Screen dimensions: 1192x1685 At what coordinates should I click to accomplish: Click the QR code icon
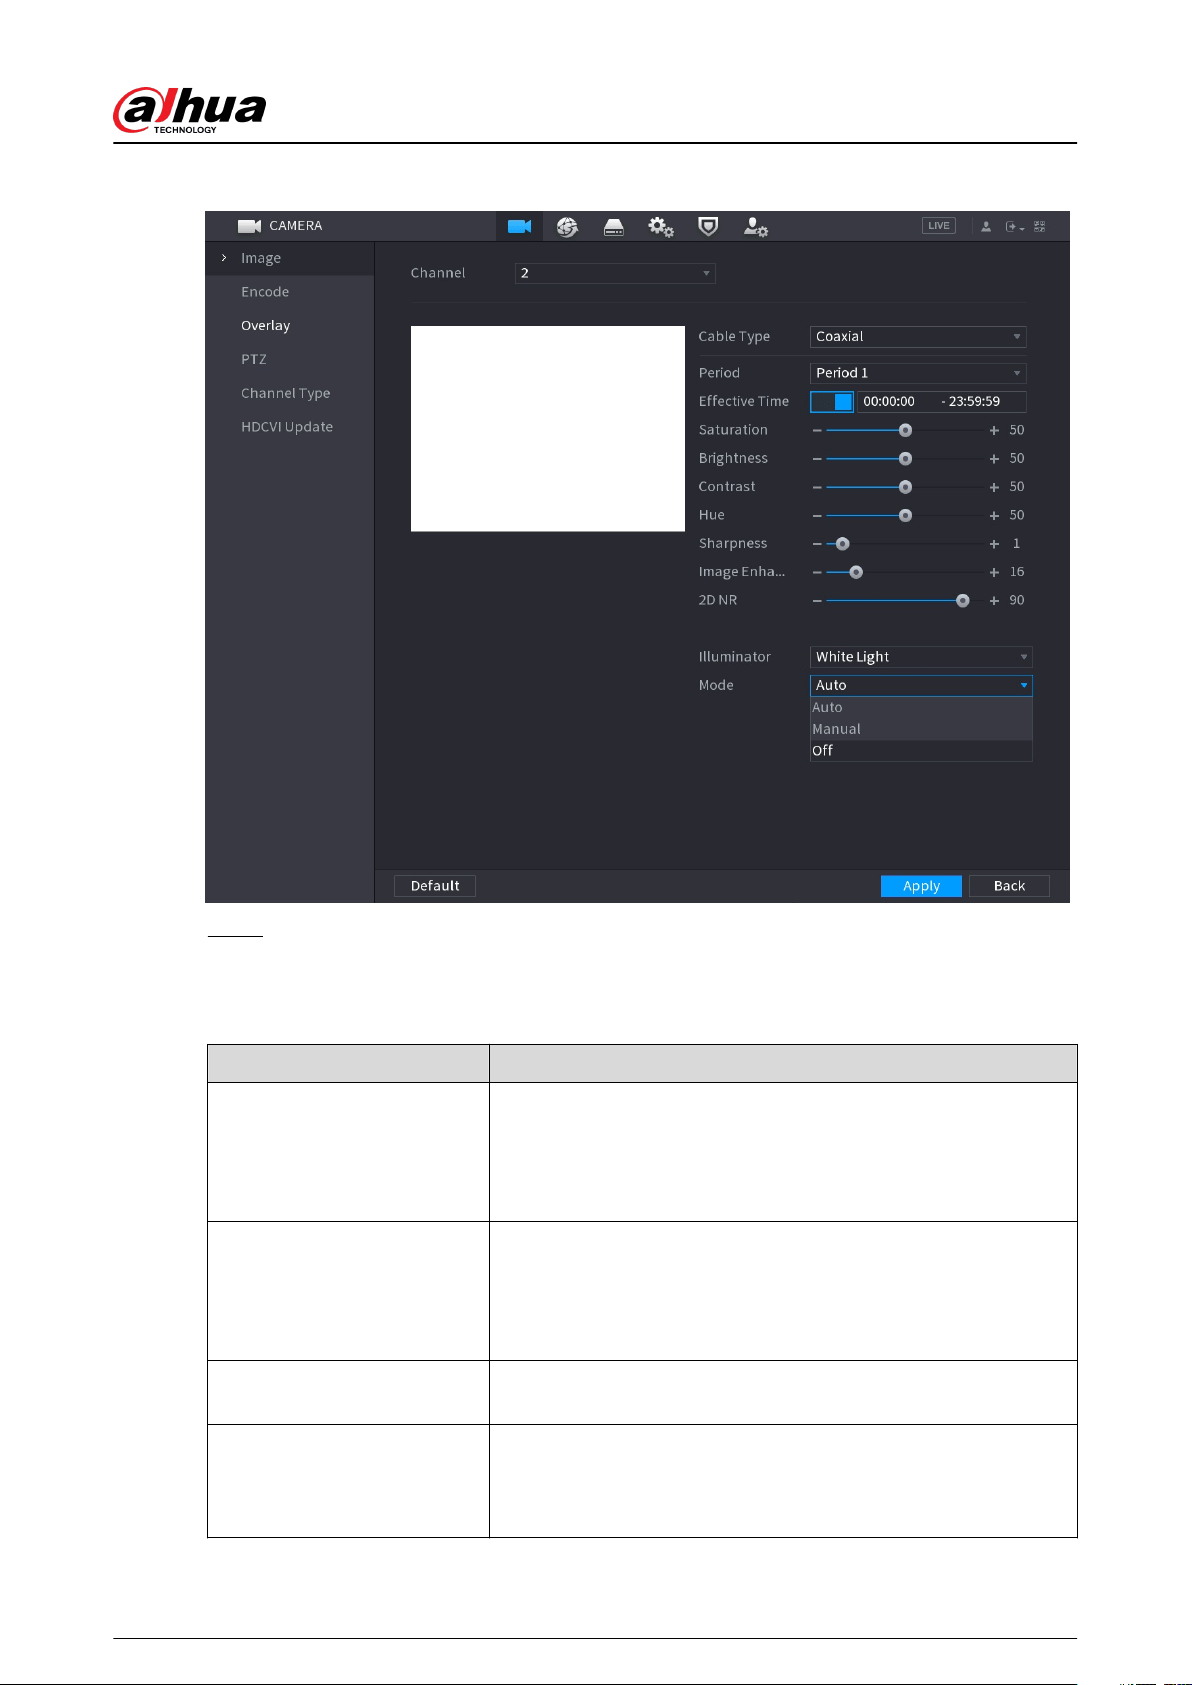tap(1040, 227)
